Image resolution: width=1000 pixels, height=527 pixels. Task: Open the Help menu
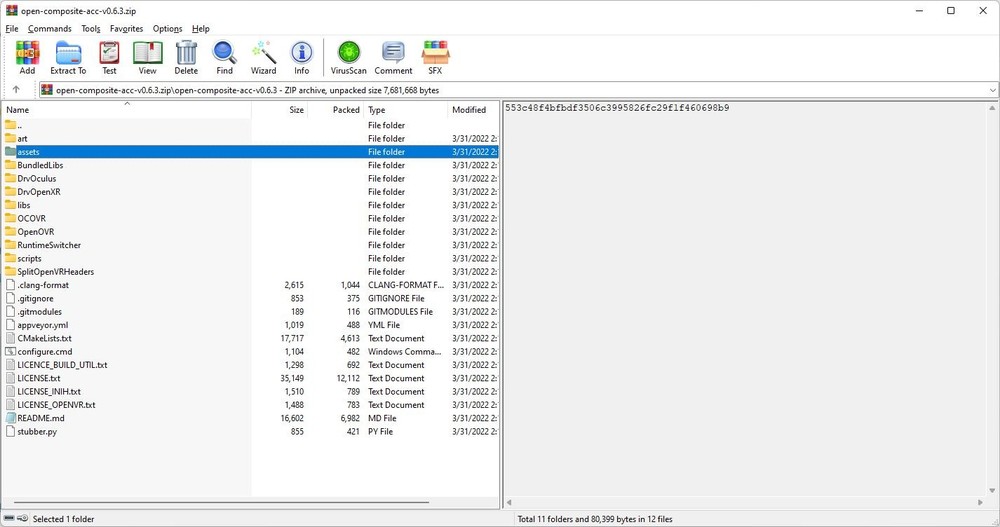(x=201, y=29)
